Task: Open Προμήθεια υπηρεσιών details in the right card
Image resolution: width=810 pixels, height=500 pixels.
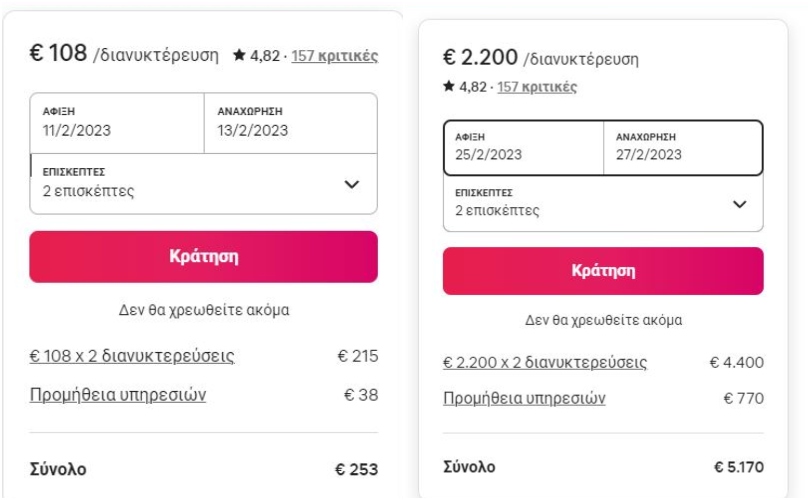Action: [524, 398]
